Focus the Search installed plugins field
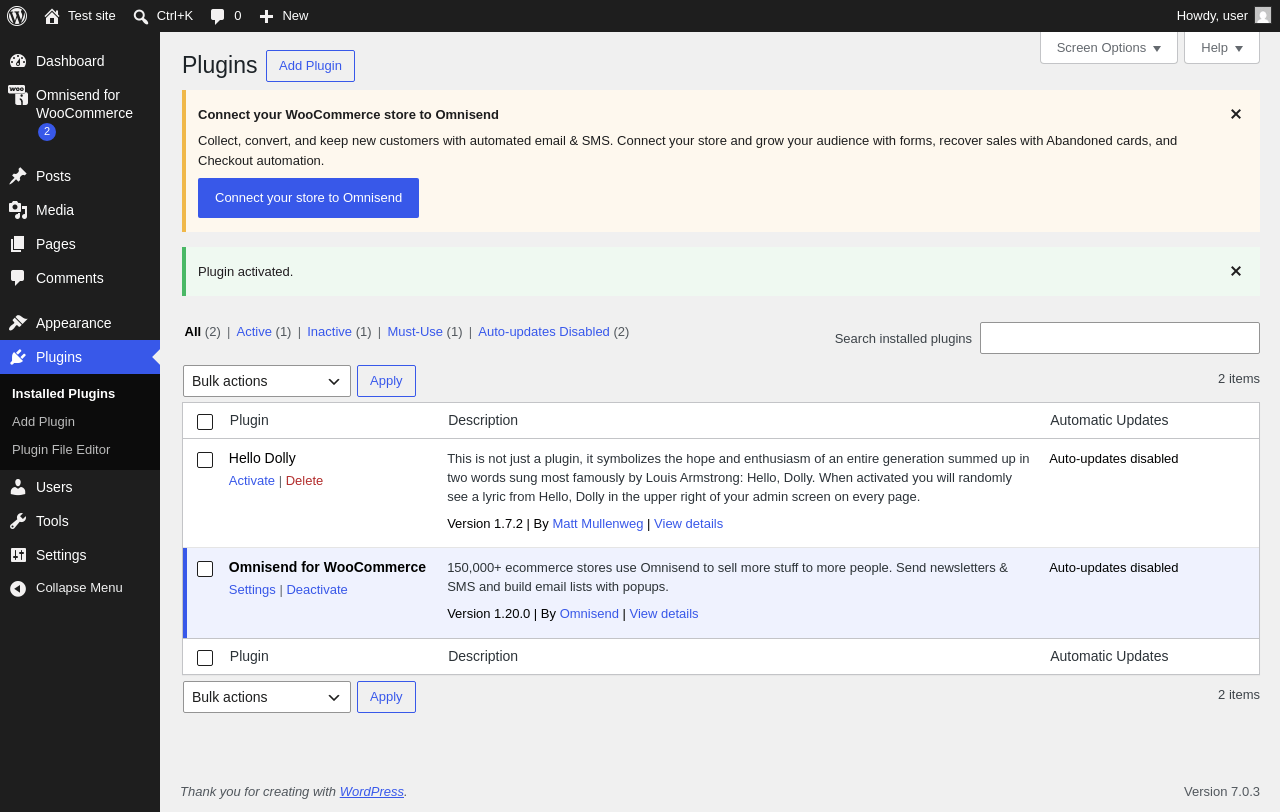This screenshot has width=1280, height=812. pyautogui.click(x=1120, y=338)
